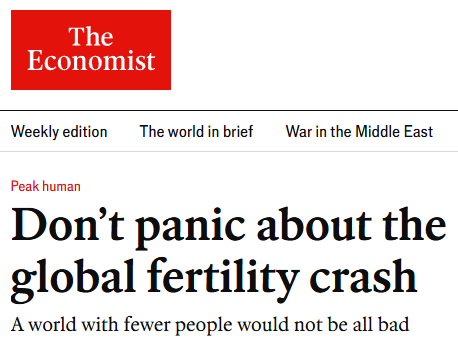Select the Weekly edition nav link

tap(59, 132)
